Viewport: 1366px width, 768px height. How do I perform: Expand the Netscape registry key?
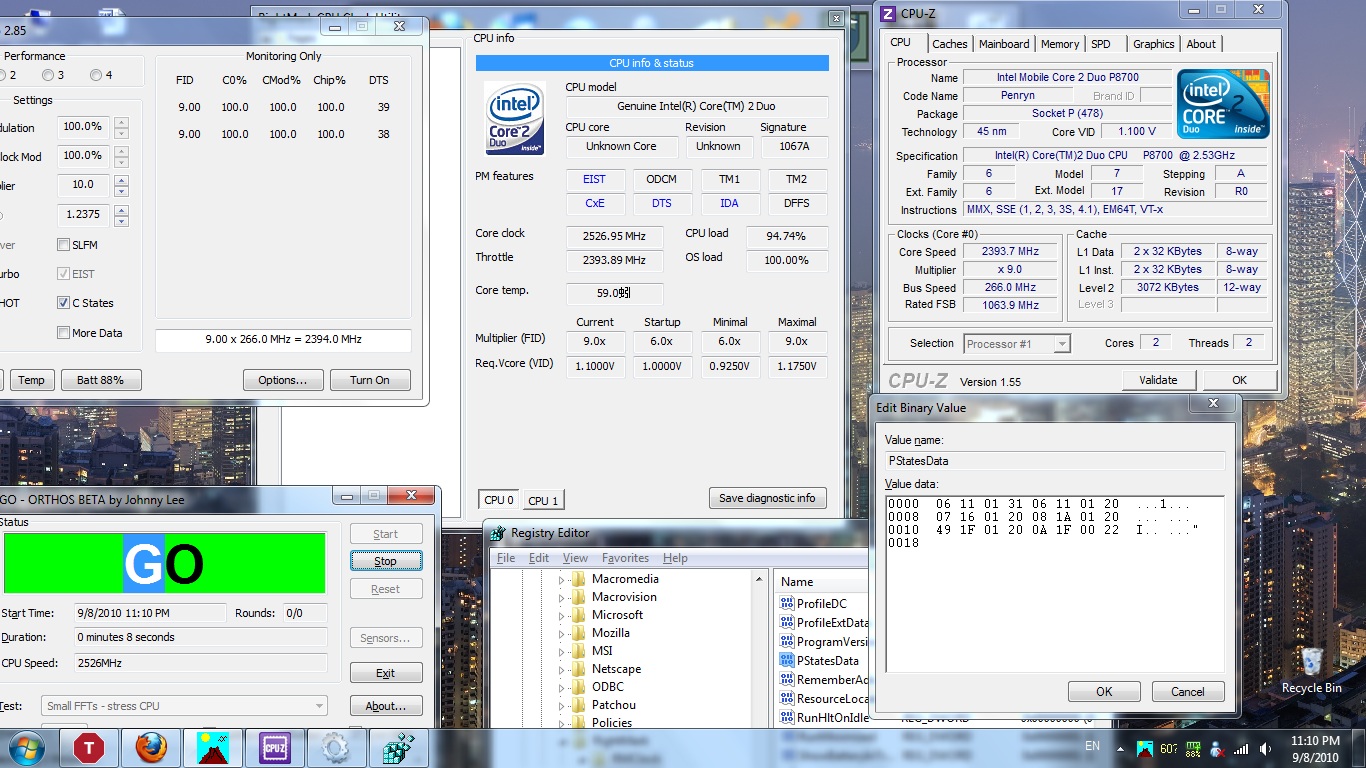562,670
